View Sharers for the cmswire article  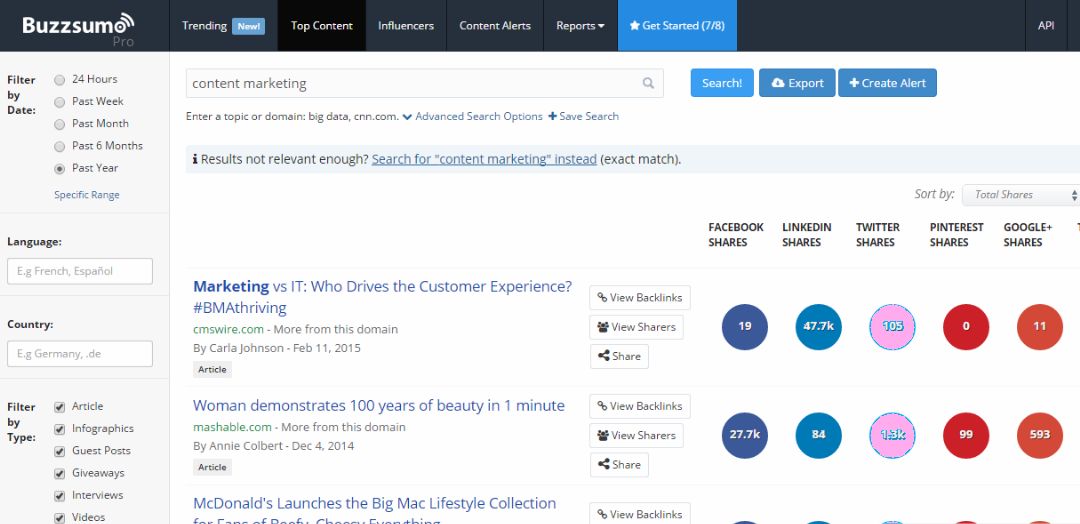coord(636,327)
